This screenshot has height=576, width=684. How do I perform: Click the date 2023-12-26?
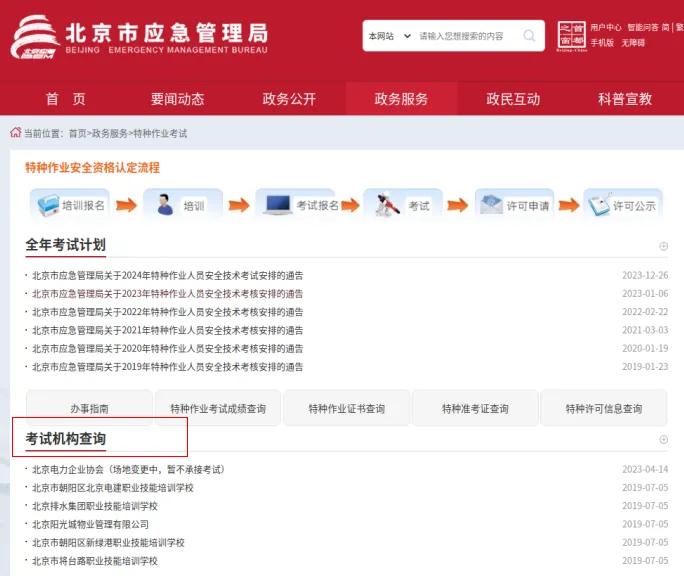(x=645, y=275)
